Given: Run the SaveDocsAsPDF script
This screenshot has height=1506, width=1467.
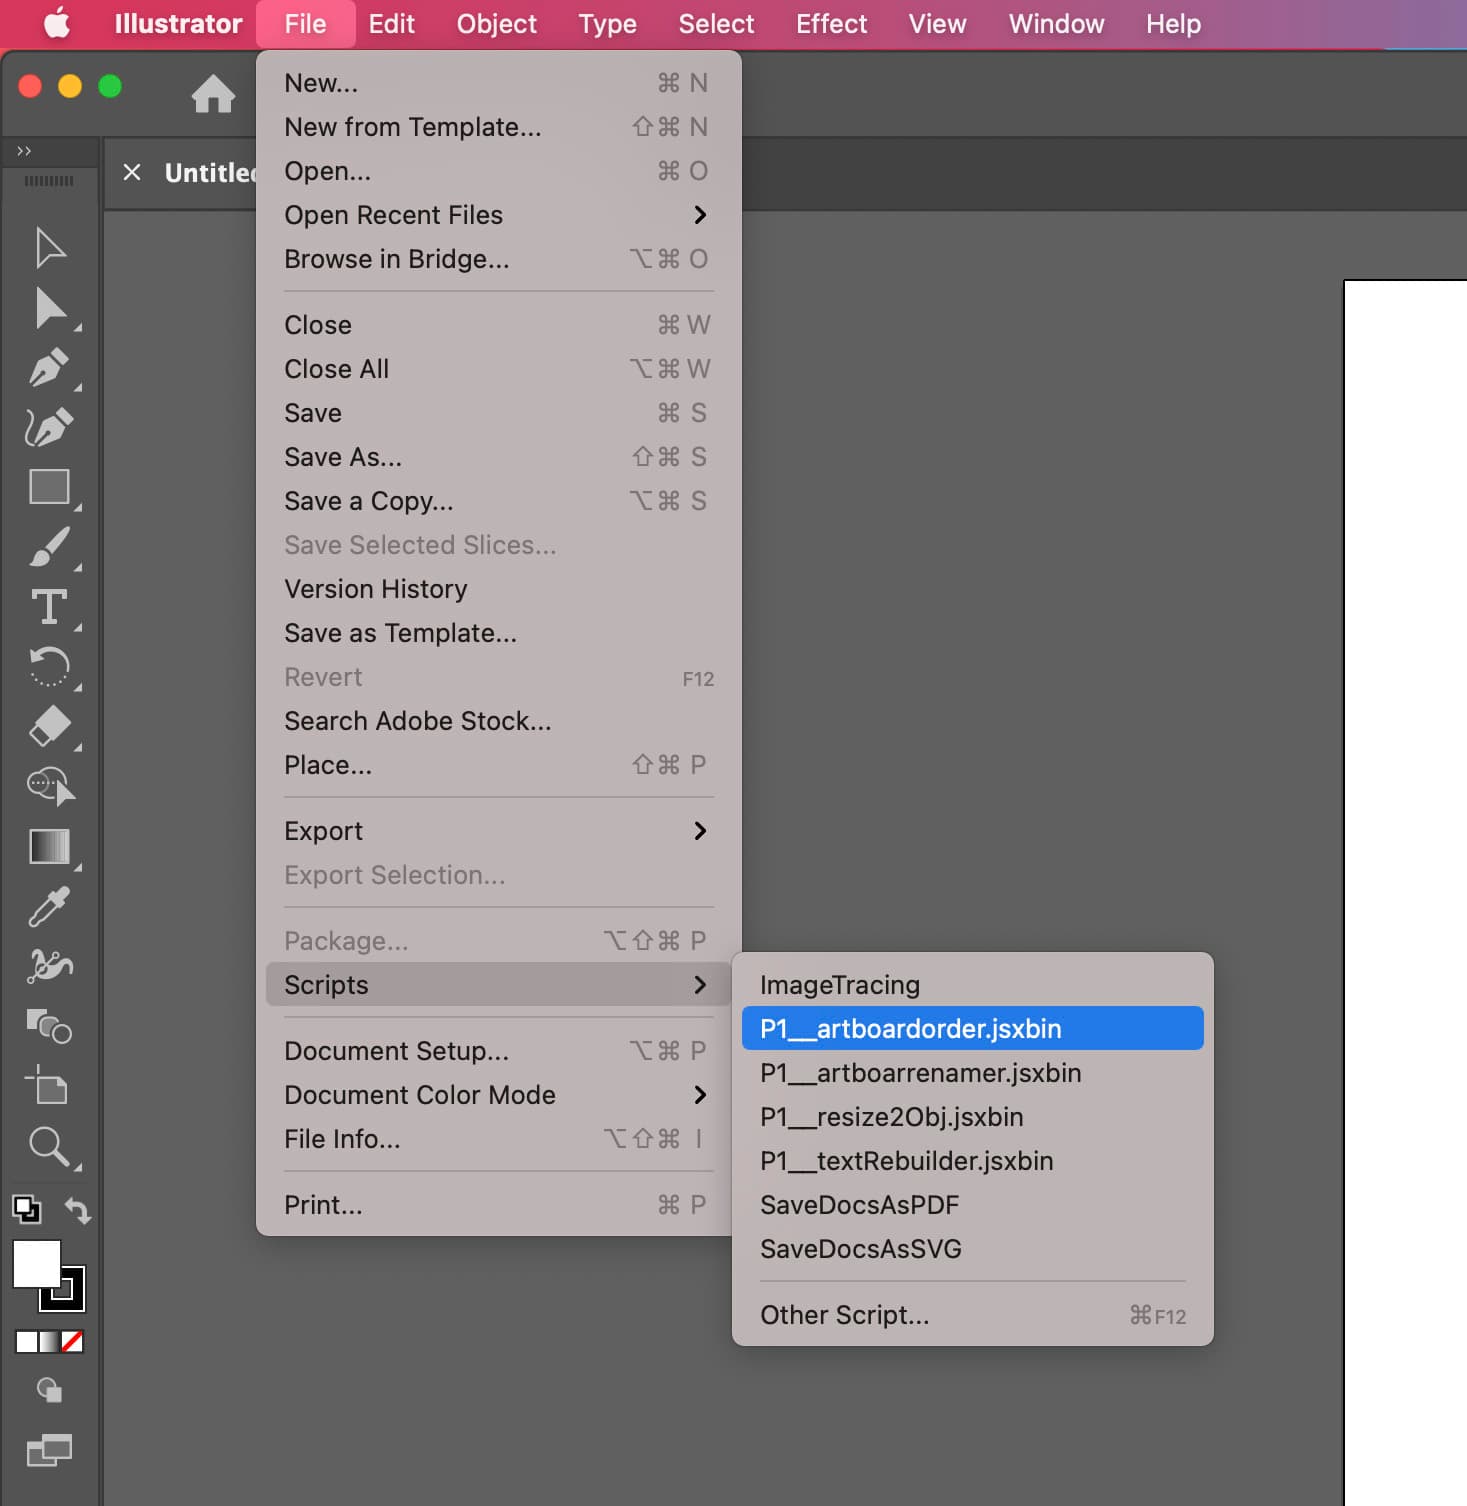Looking at the screenshot, I should [x=860, y=1205].
